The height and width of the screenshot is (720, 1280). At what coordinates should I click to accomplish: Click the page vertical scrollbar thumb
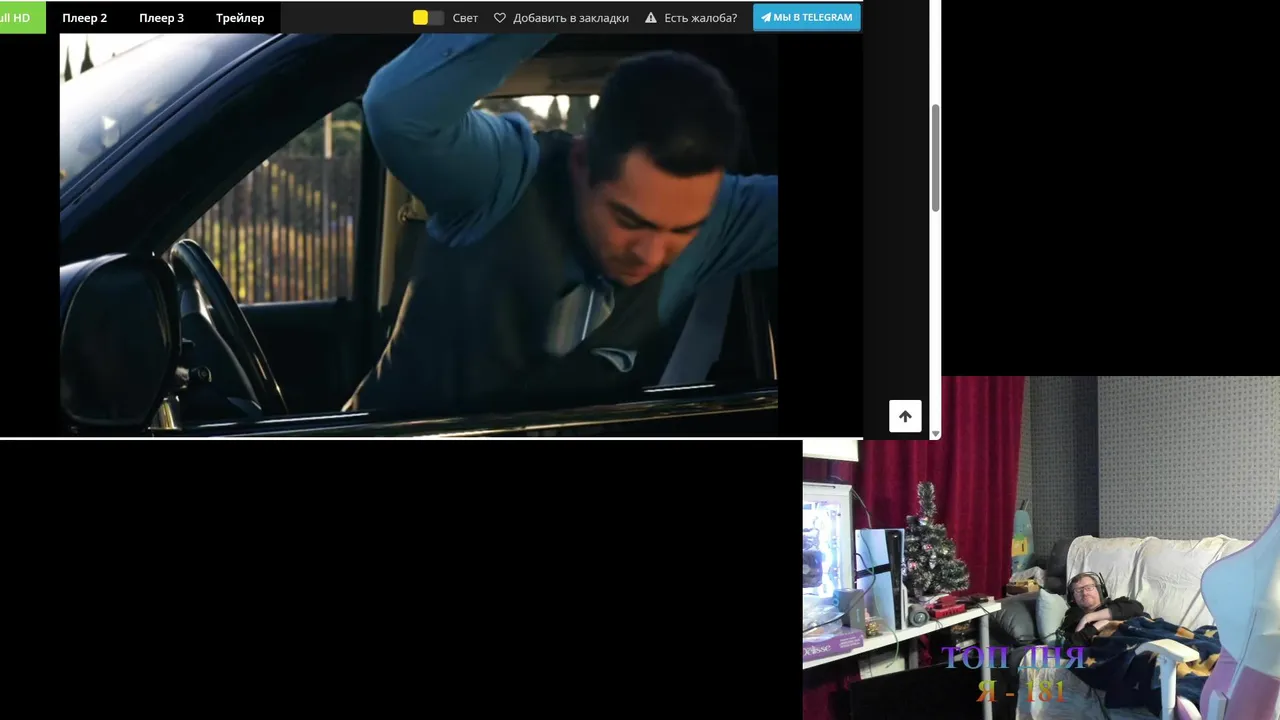pyautogui.click(x=936, y=157)
